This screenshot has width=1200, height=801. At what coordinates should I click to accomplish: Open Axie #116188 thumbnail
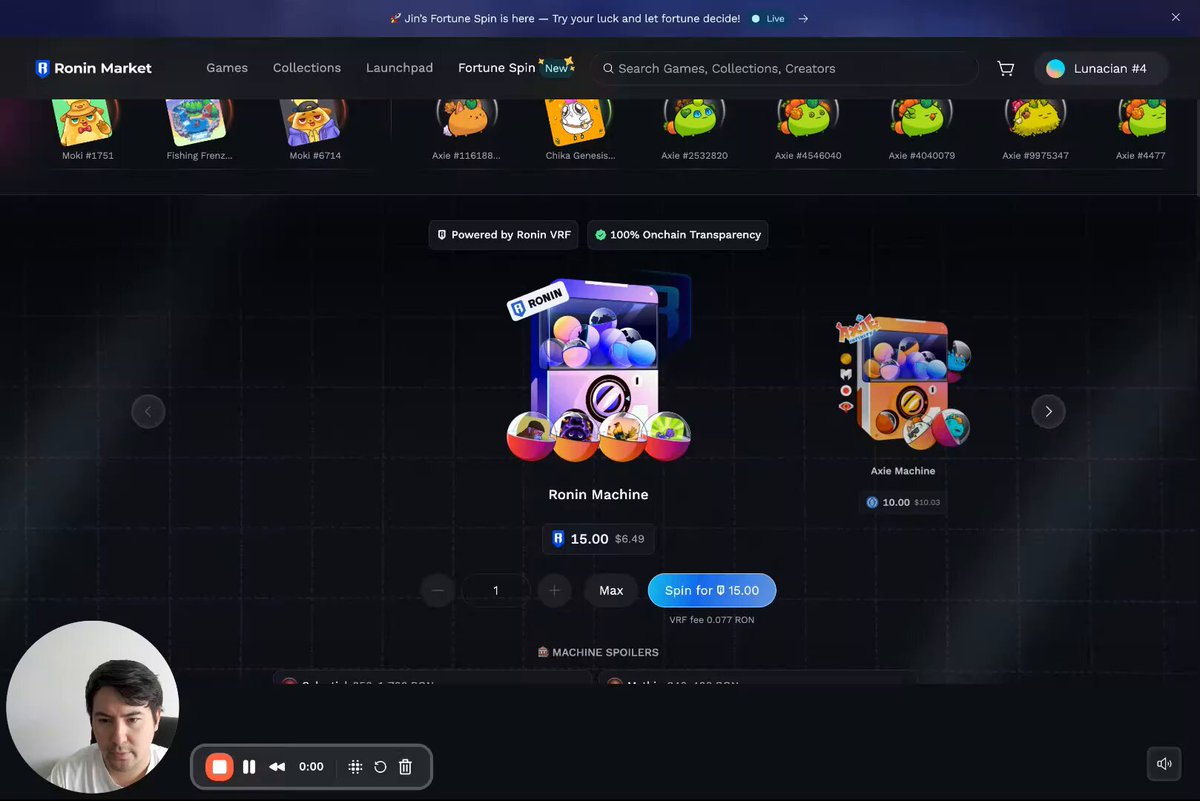point(468,121)
